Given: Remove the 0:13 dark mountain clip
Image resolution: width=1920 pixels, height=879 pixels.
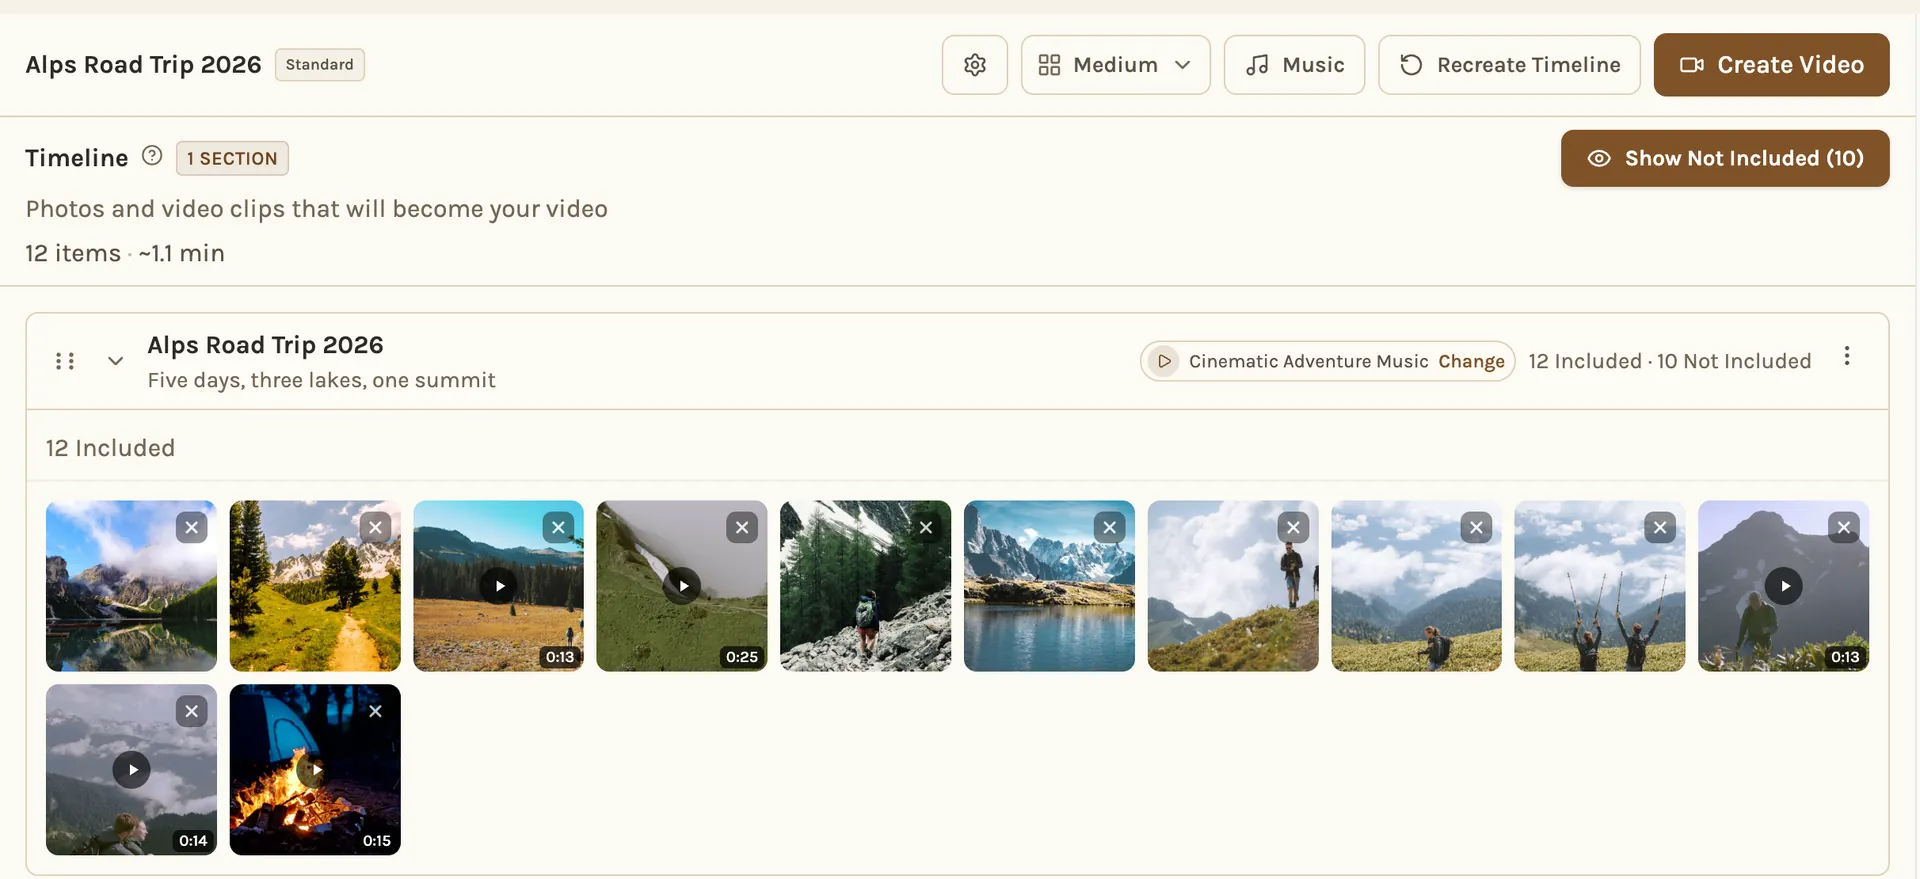Looking at the screenshot, I should (x=1844, y=527).
